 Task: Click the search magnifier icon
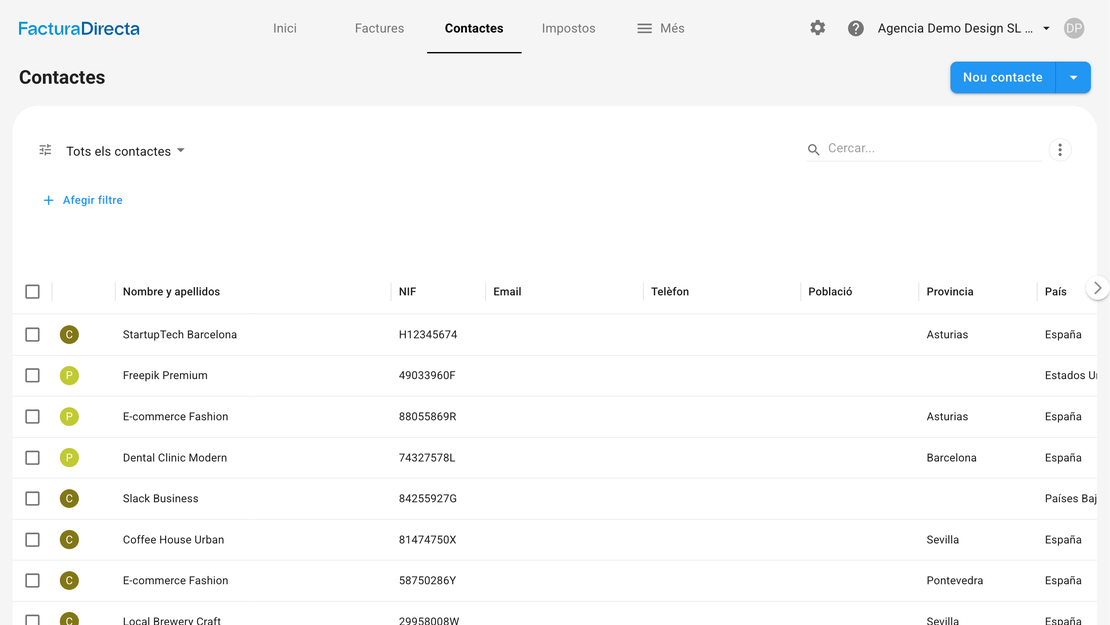point(814,150)
